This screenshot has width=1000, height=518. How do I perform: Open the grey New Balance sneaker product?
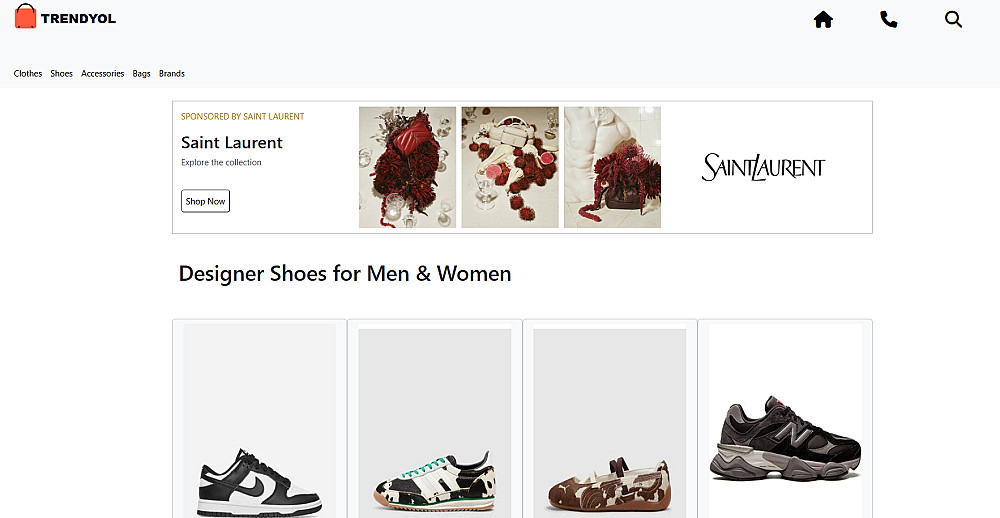point(785,440)
